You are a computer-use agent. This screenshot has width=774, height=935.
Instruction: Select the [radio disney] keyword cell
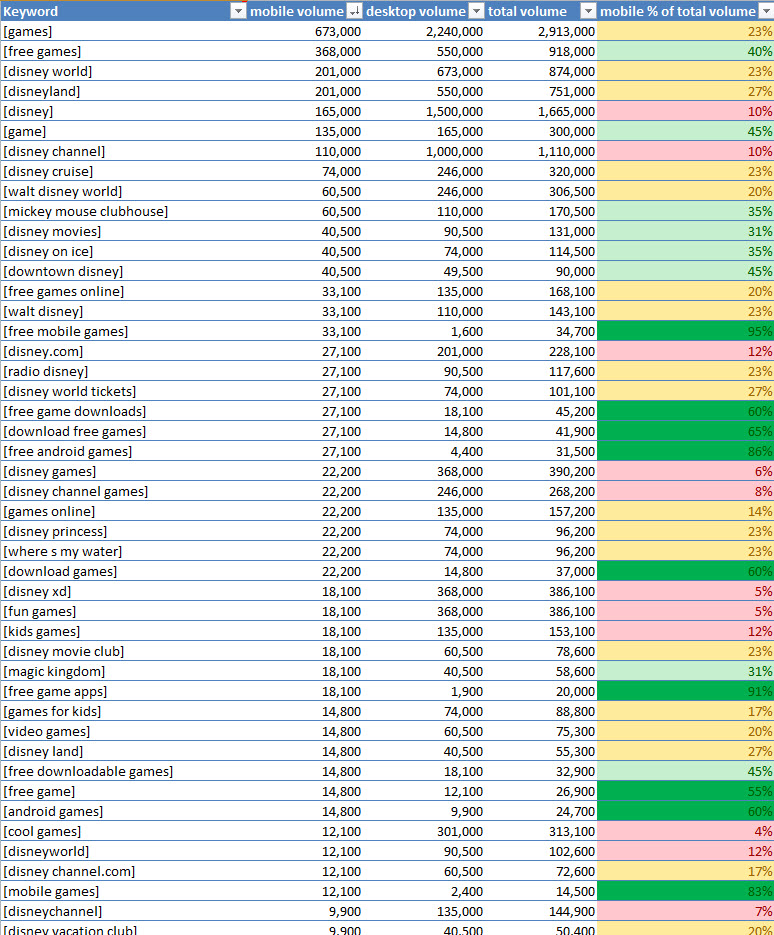(123, 371)
